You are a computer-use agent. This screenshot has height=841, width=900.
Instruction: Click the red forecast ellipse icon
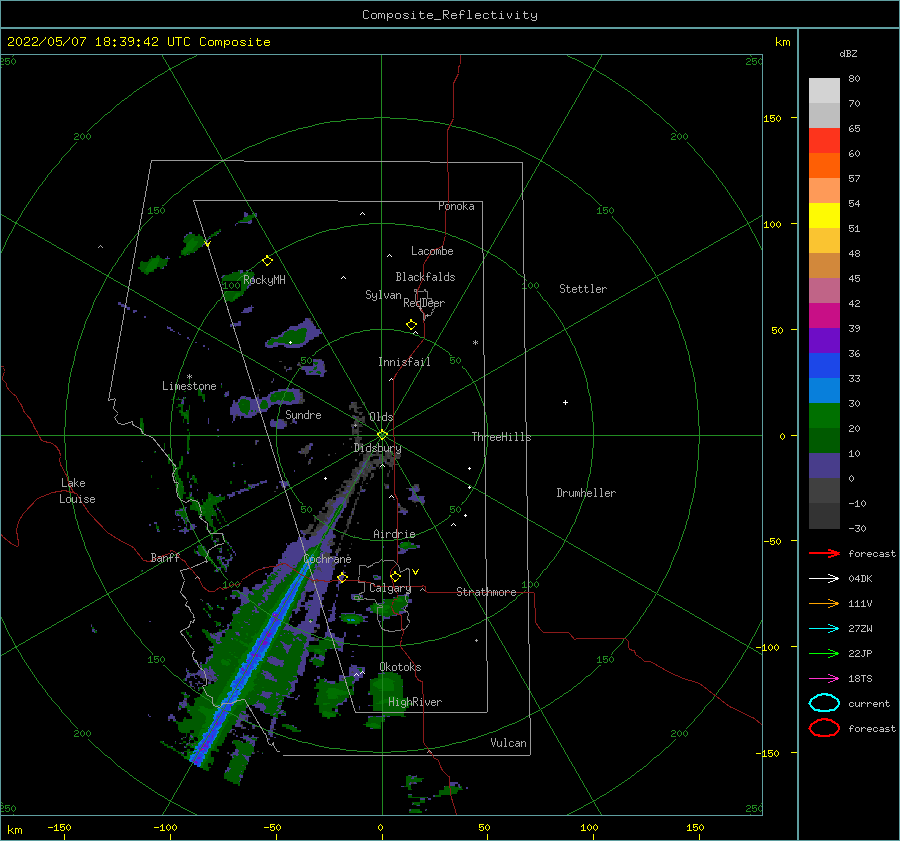824,728
